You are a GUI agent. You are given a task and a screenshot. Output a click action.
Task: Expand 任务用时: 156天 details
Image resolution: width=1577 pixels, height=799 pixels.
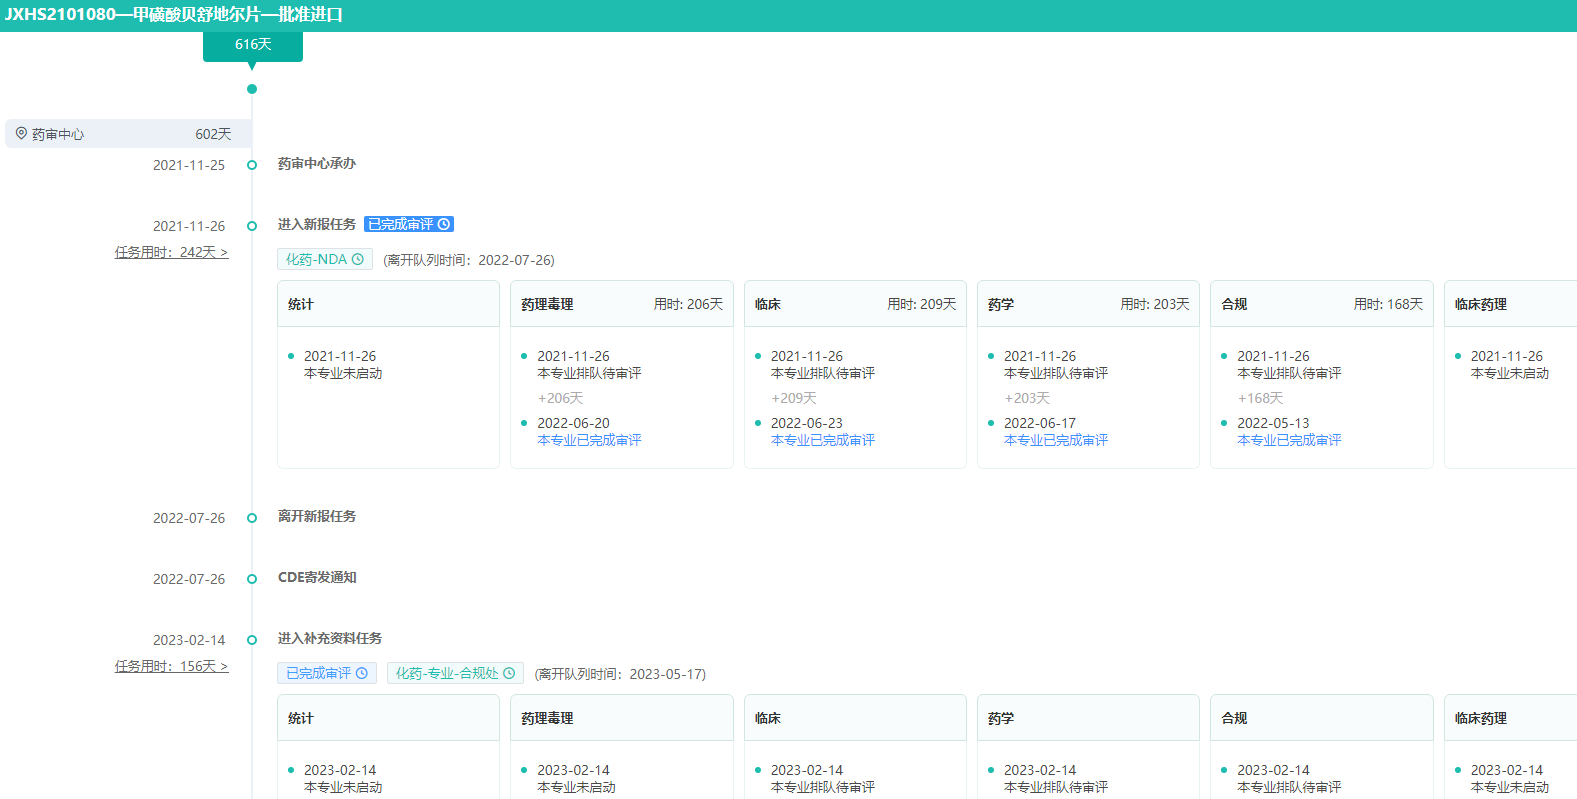tap(171, 666)
